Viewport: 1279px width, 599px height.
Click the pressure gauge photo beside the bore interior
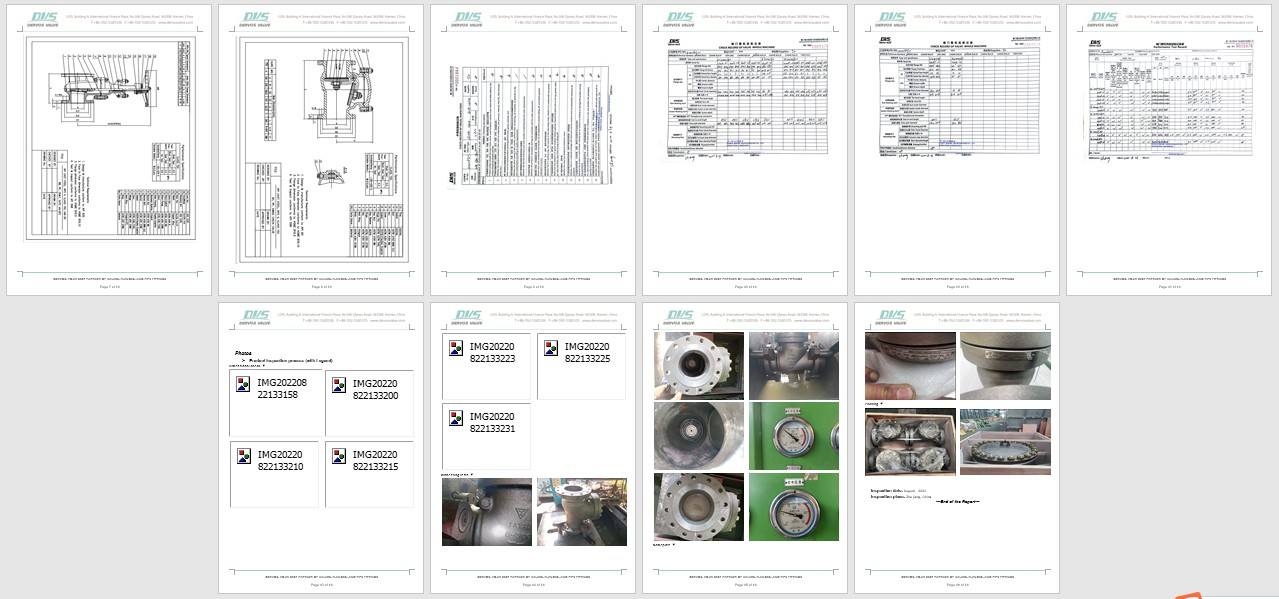click(794, 436)
